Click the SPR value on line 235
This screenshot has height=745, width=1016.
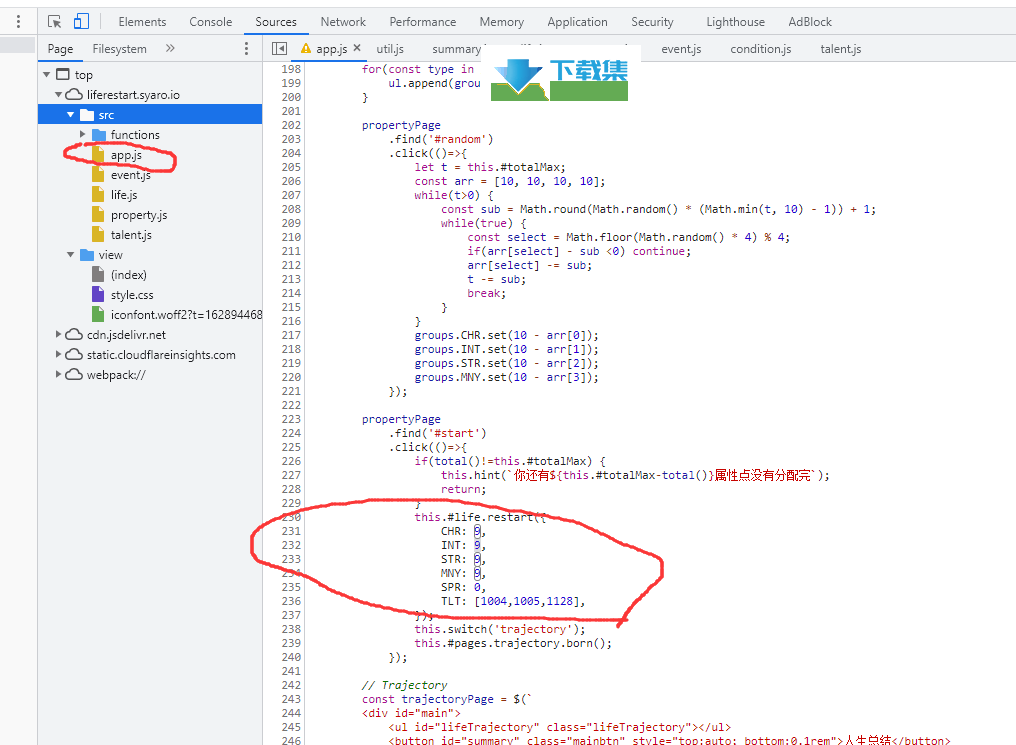tap(478, 588)
